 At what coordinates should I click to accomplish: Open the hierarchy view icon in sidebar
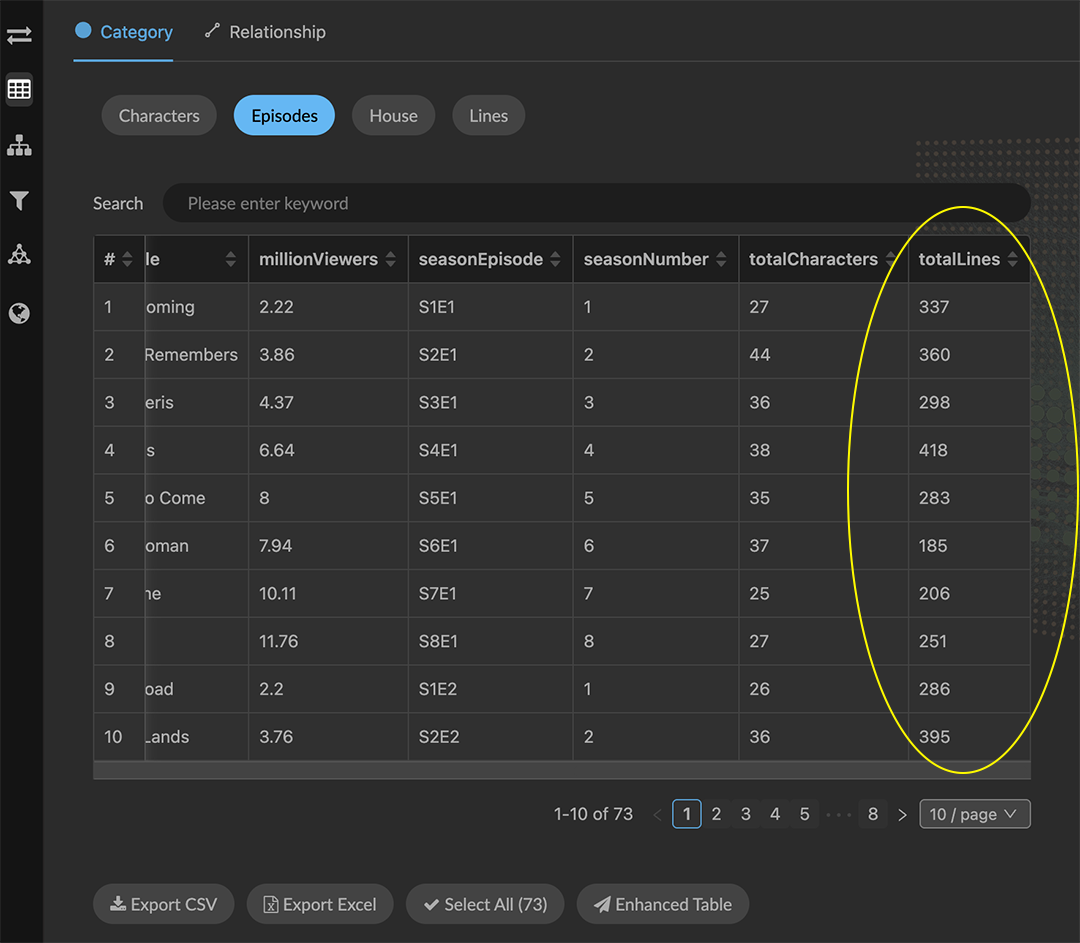click(19, 145)
